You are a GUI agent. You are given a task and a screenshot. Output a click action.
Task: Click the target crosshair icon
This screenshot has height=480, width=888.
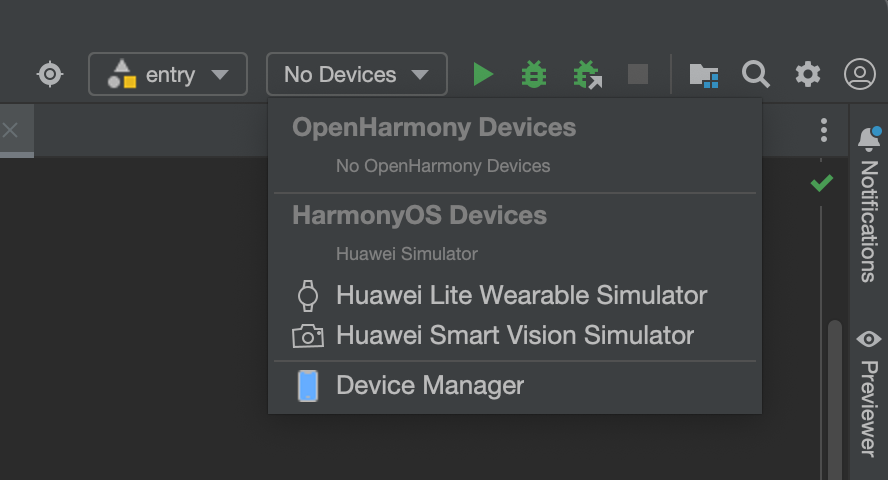tap(50, 74)
